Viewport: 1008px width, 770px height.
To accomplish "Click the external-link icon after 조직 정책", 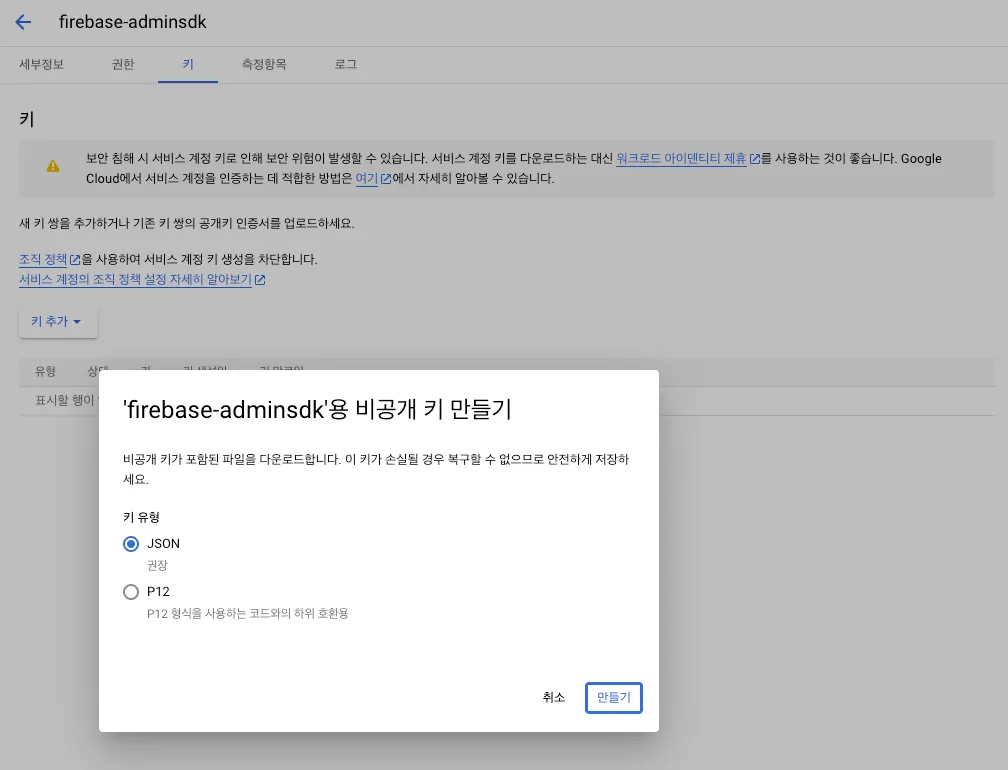I will click(75, 260).
